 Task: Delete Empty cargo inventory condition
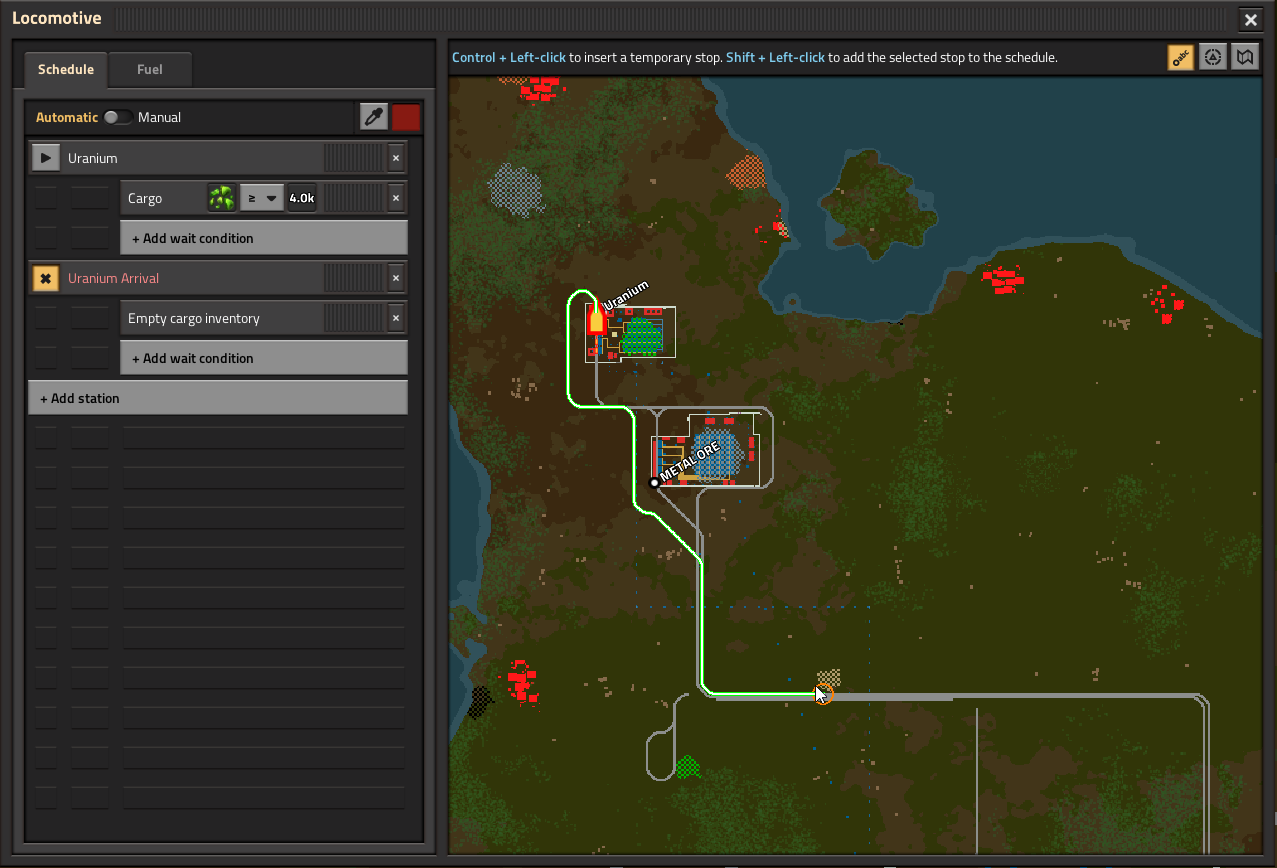(396, 318)
